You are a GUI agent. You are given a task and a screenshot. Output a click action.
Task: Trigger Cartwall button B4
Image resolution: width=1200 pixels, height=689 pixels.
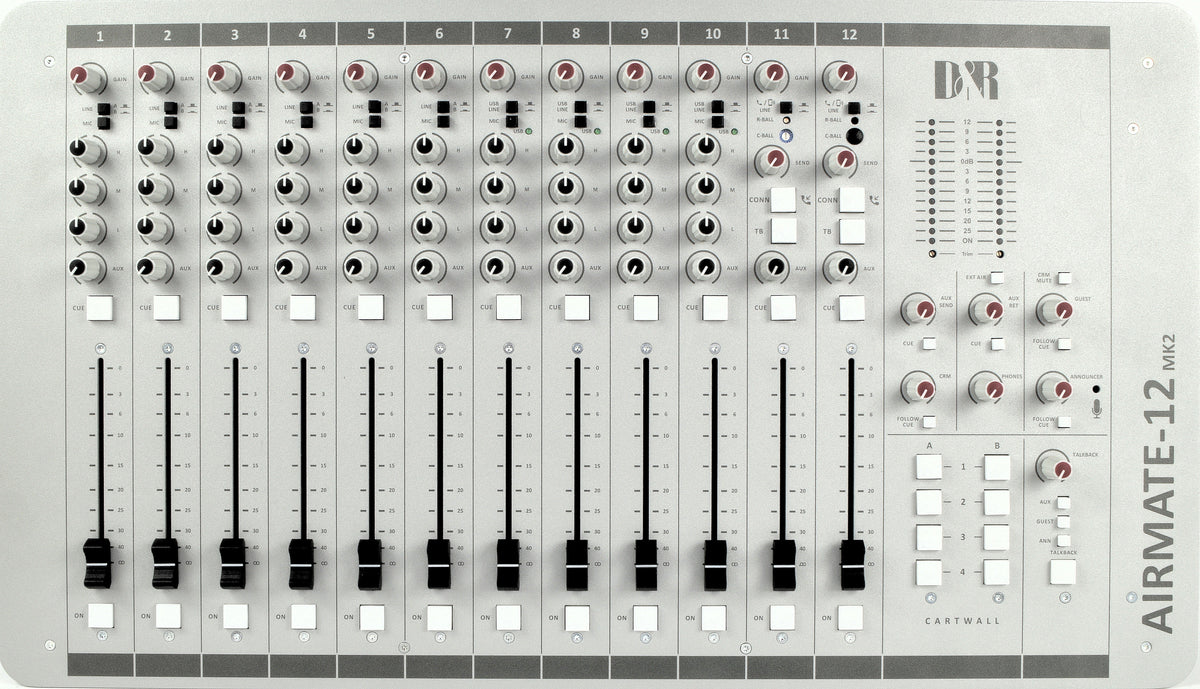996,573
